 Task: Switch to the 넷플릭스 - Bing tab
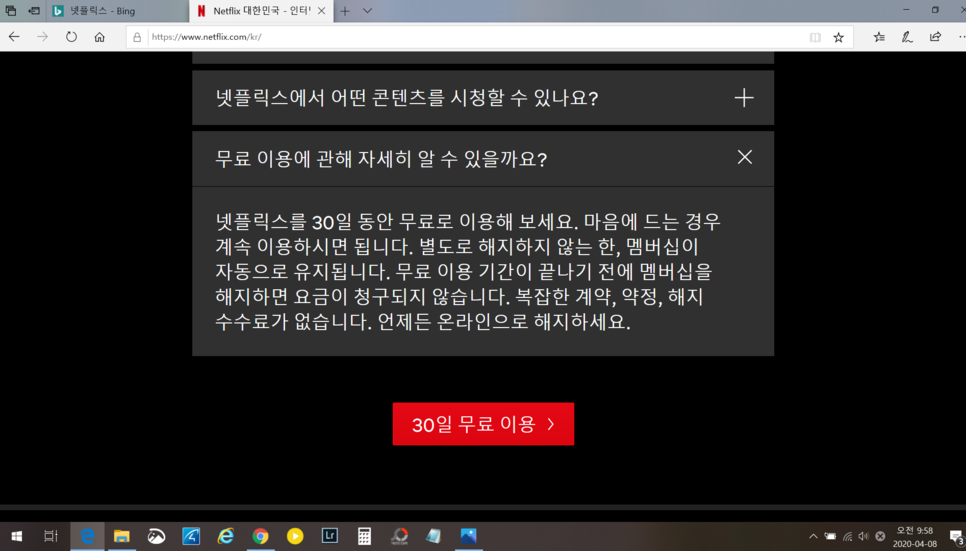pos(117,10)
